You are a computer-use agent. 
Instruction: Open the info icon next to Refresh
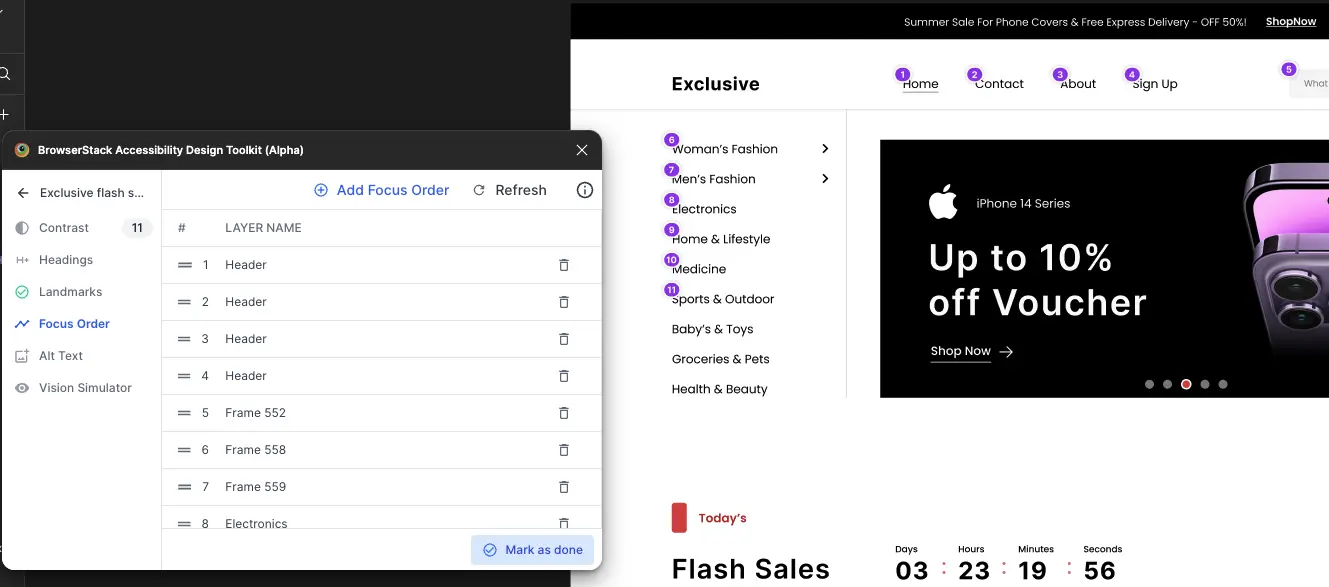pyautogui.click(x=585, y=190)
